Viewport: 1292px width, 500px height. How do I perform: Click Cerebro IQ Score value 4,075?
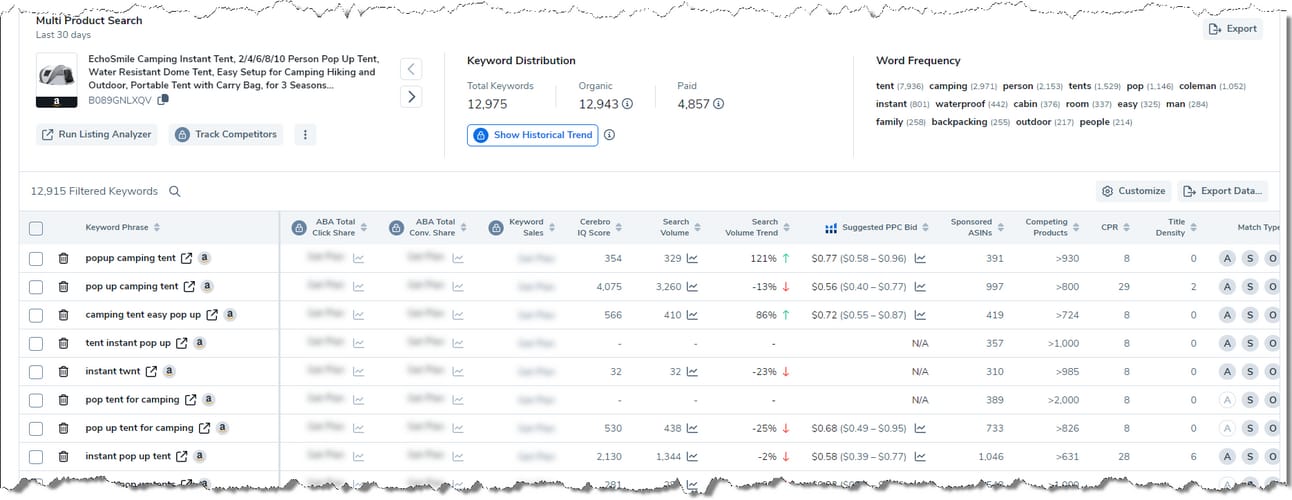click(609, 286)
